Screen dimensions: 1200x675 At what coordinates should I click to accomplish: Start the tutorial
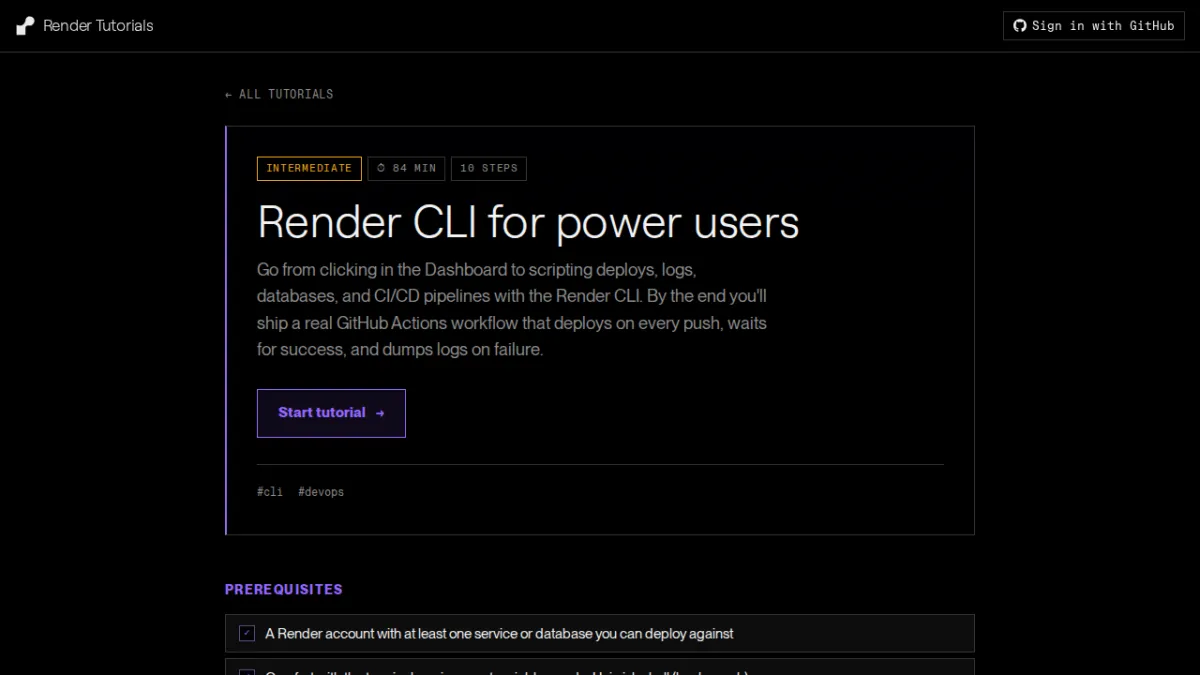point(331,413)
